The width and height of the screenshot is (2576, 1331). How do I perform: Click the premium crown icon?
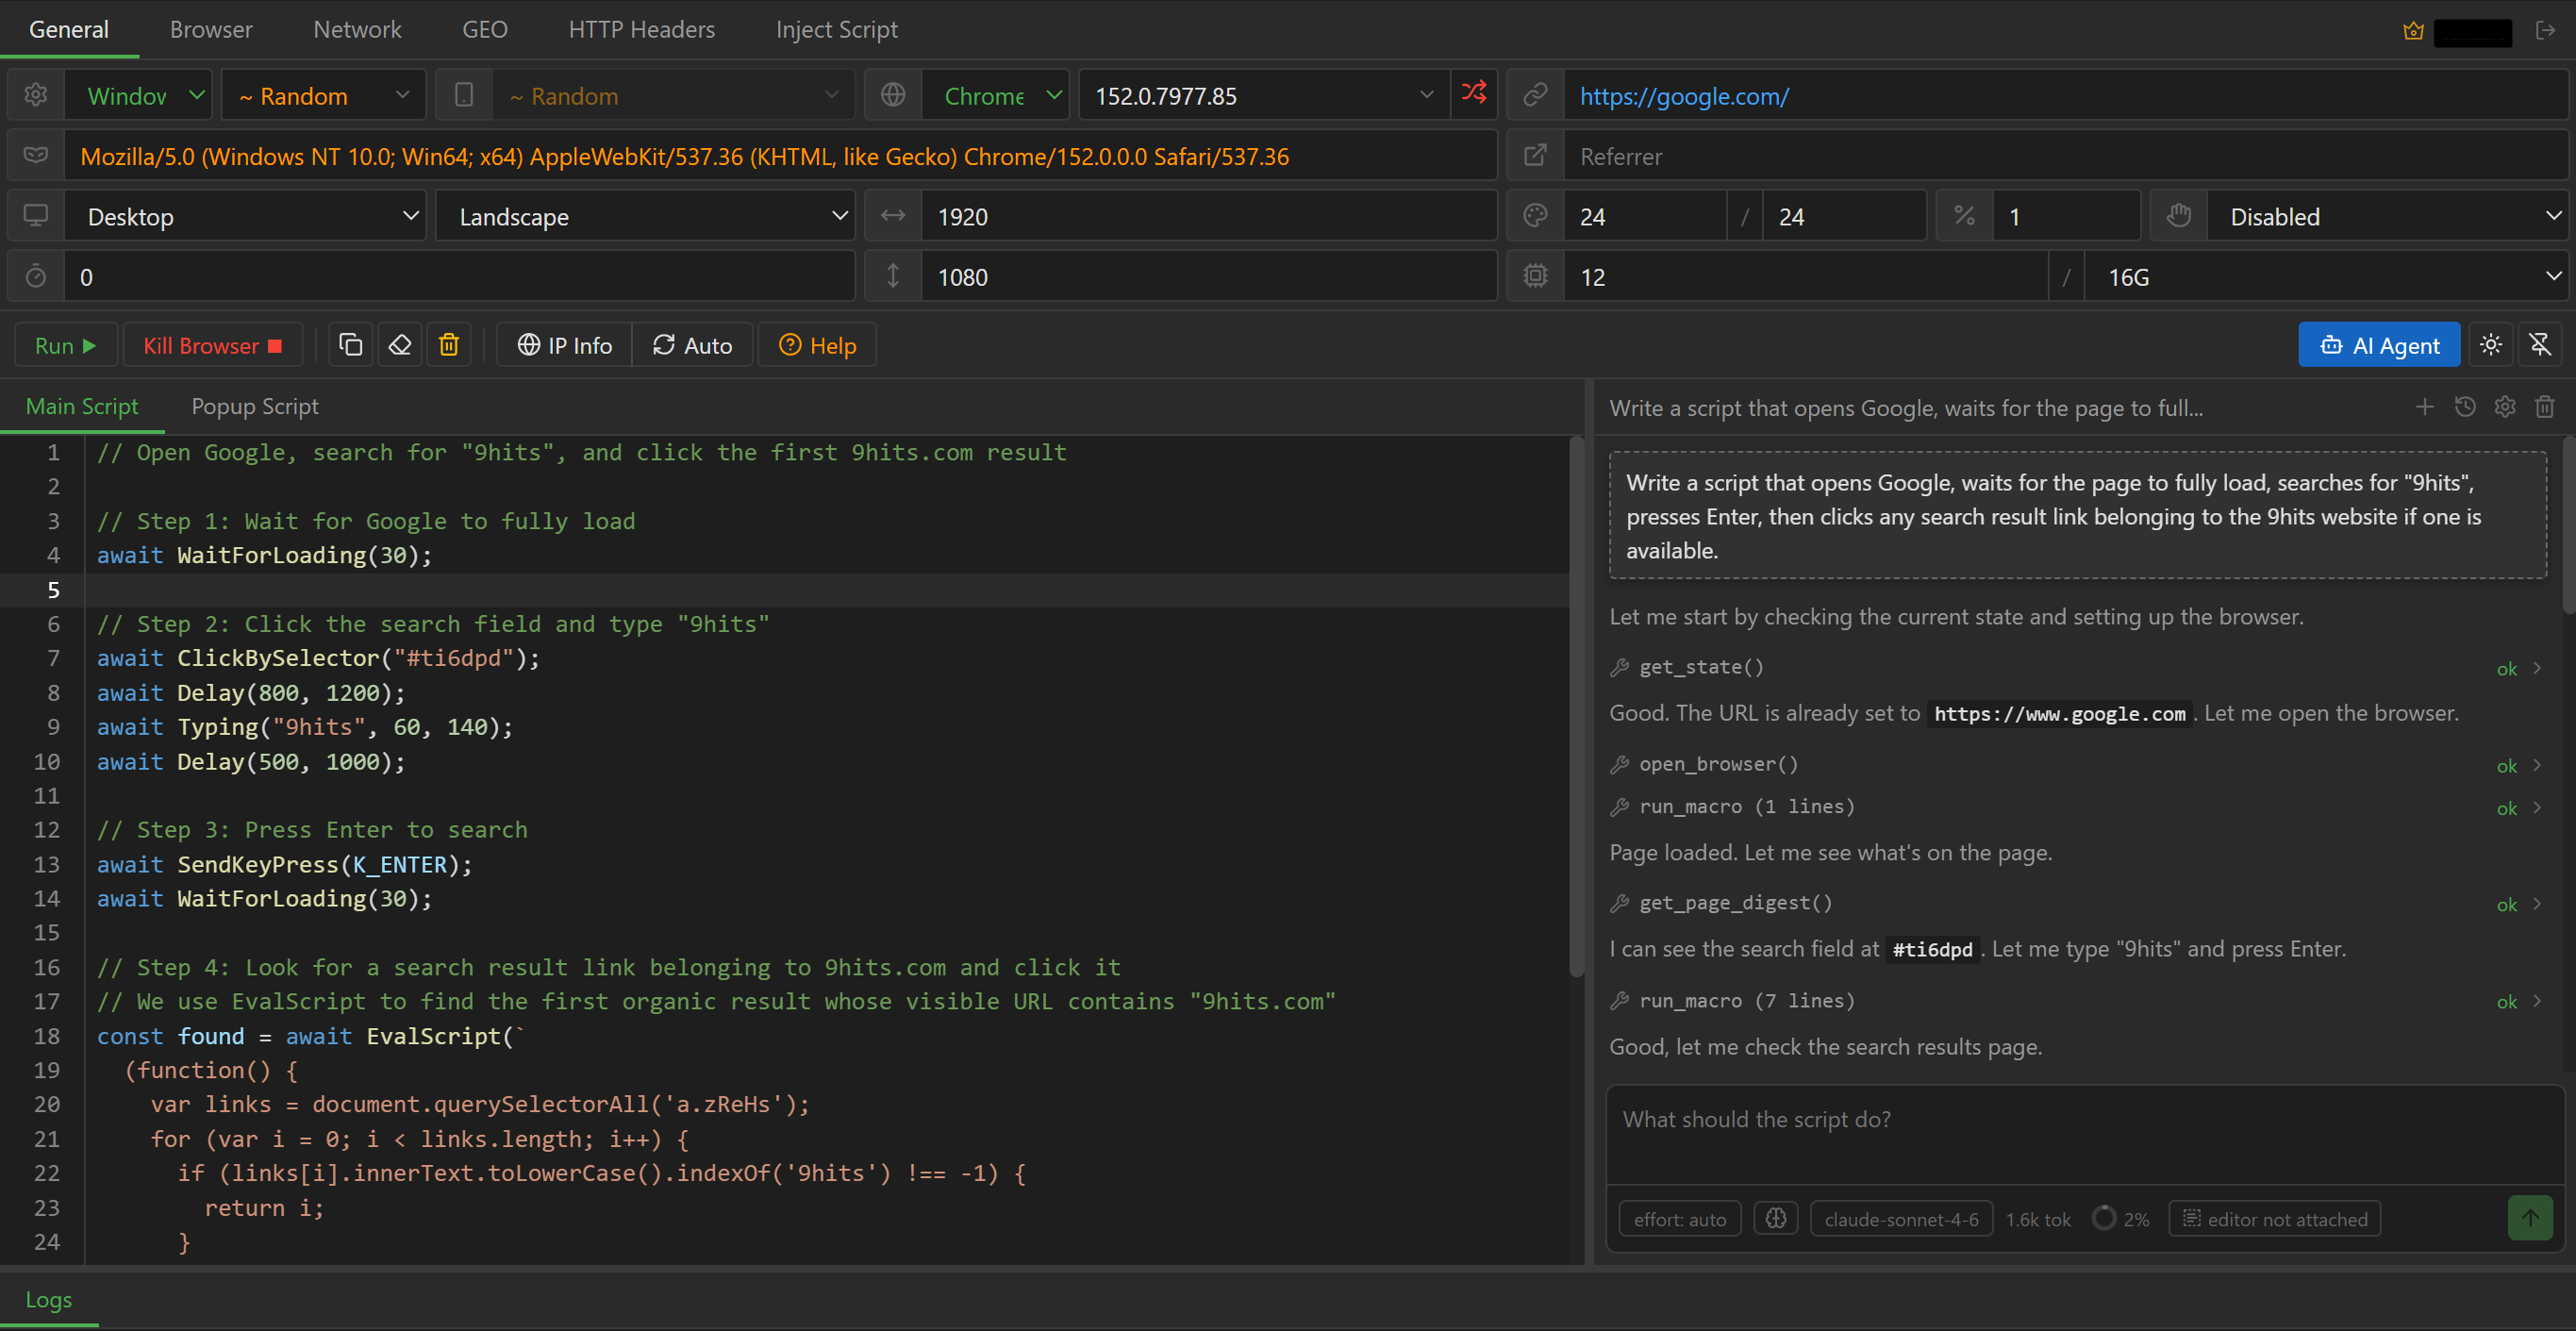2413,31
